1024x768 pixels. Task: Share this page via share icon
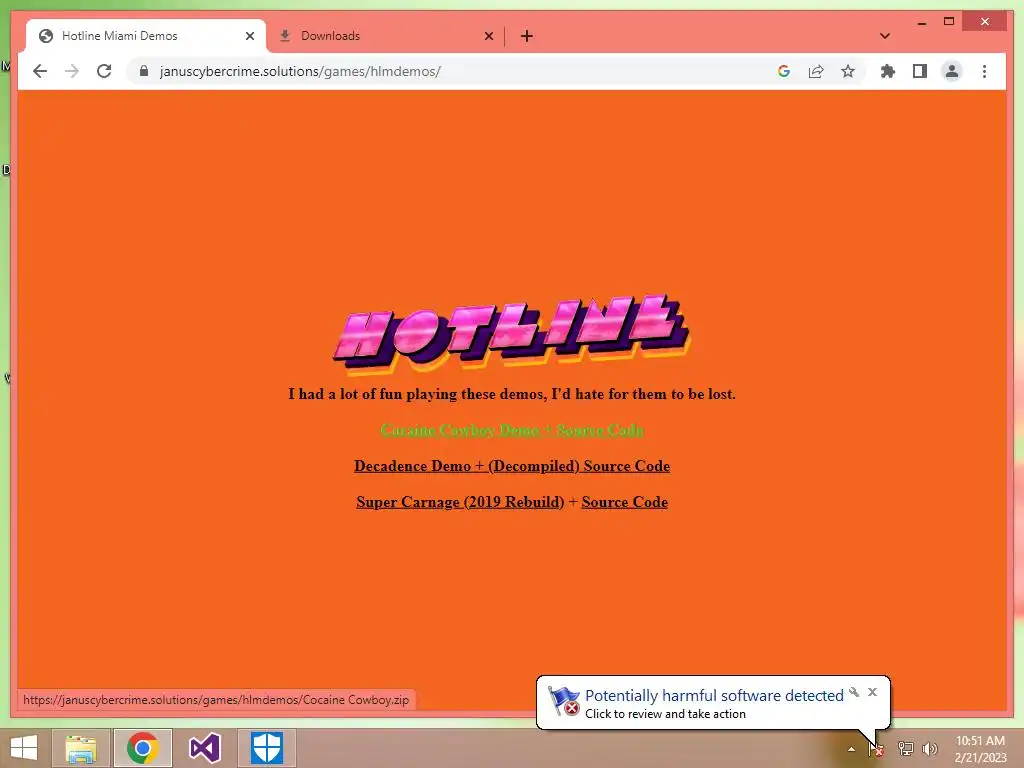click(816, 71)
